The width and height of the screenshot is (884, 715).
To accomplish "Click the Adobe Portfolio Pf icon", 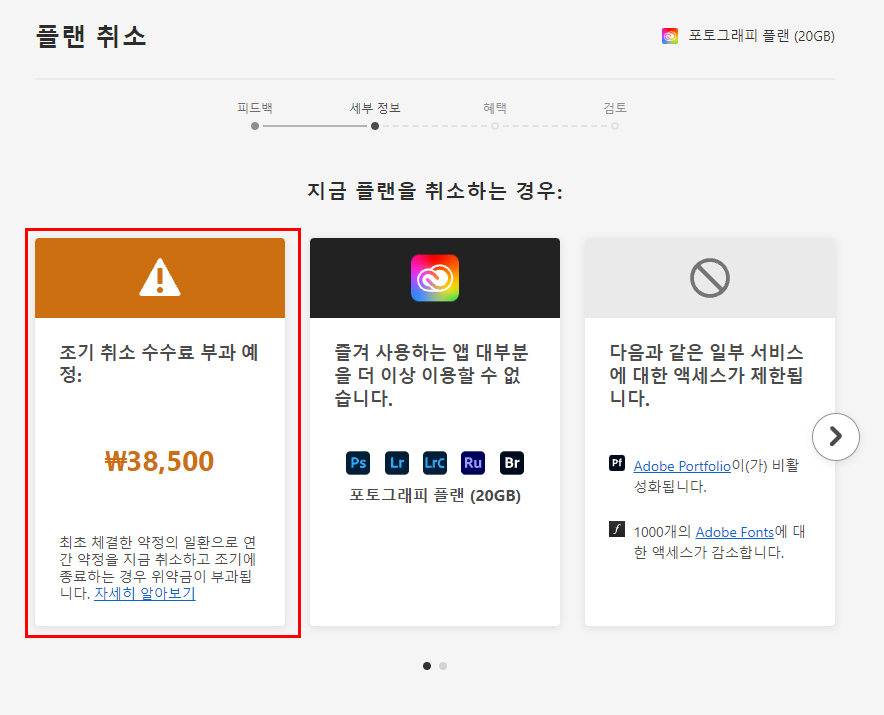I will tap(617, 463).
